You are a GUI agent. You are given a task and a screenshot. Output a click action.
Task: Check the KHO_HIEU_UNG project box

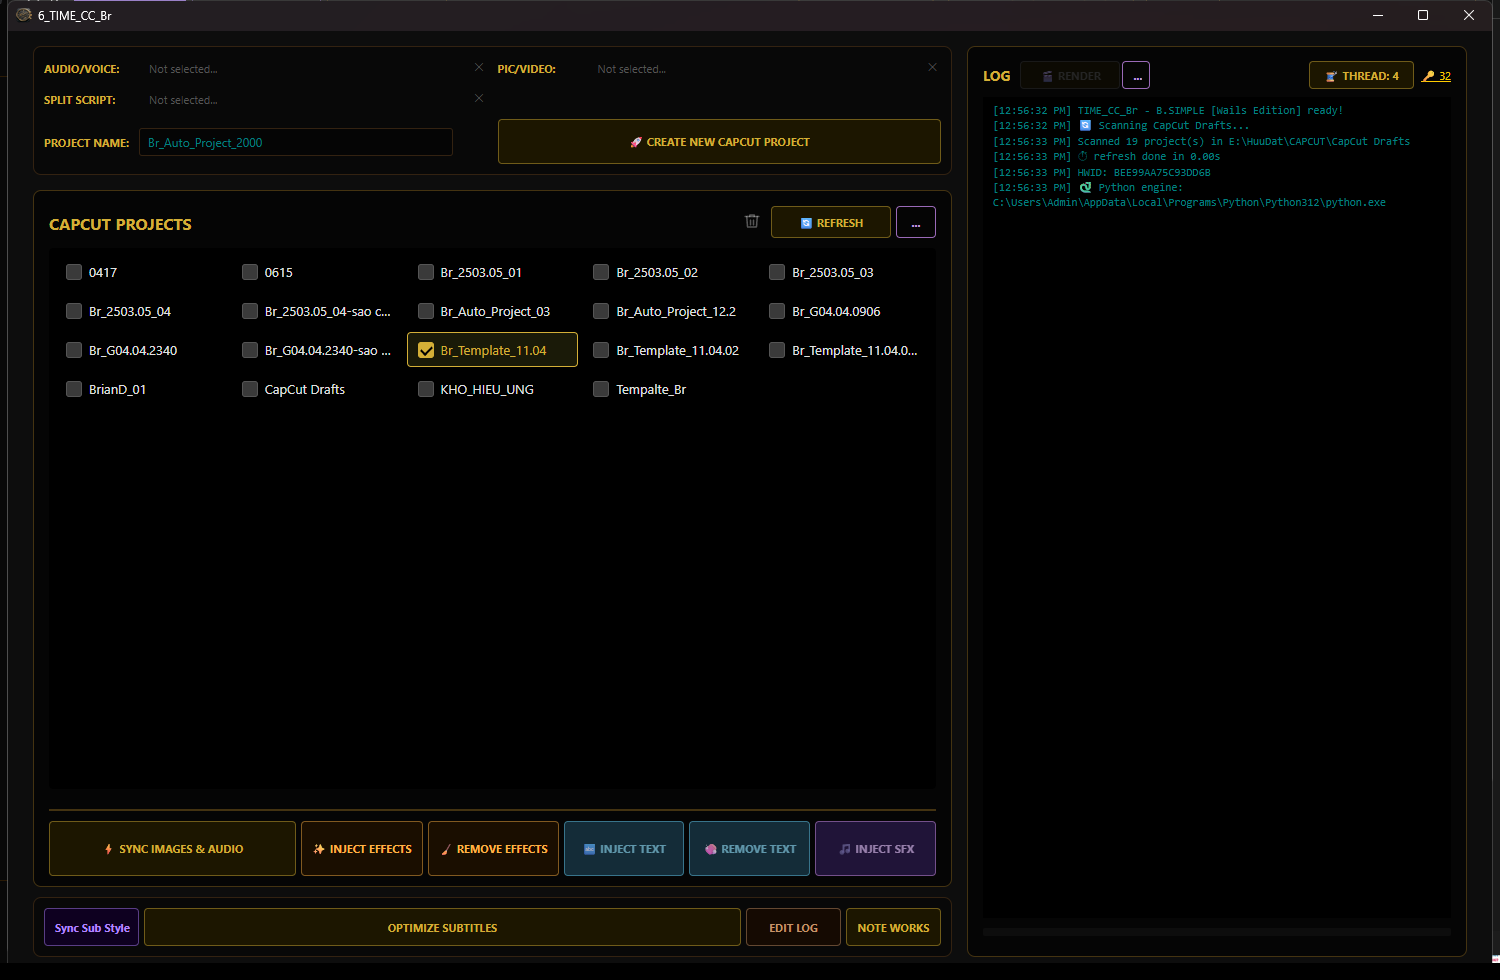426,389
